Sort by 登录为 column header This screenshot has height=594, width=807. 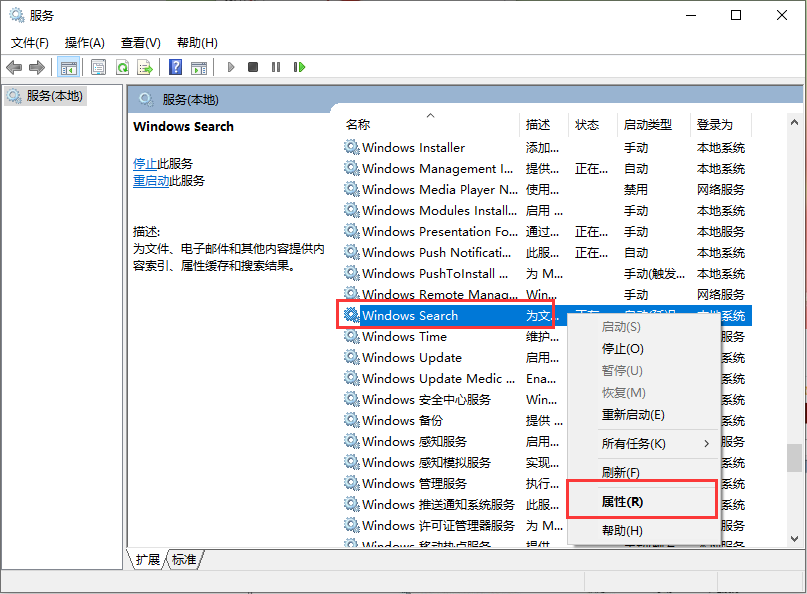point(721,125)
